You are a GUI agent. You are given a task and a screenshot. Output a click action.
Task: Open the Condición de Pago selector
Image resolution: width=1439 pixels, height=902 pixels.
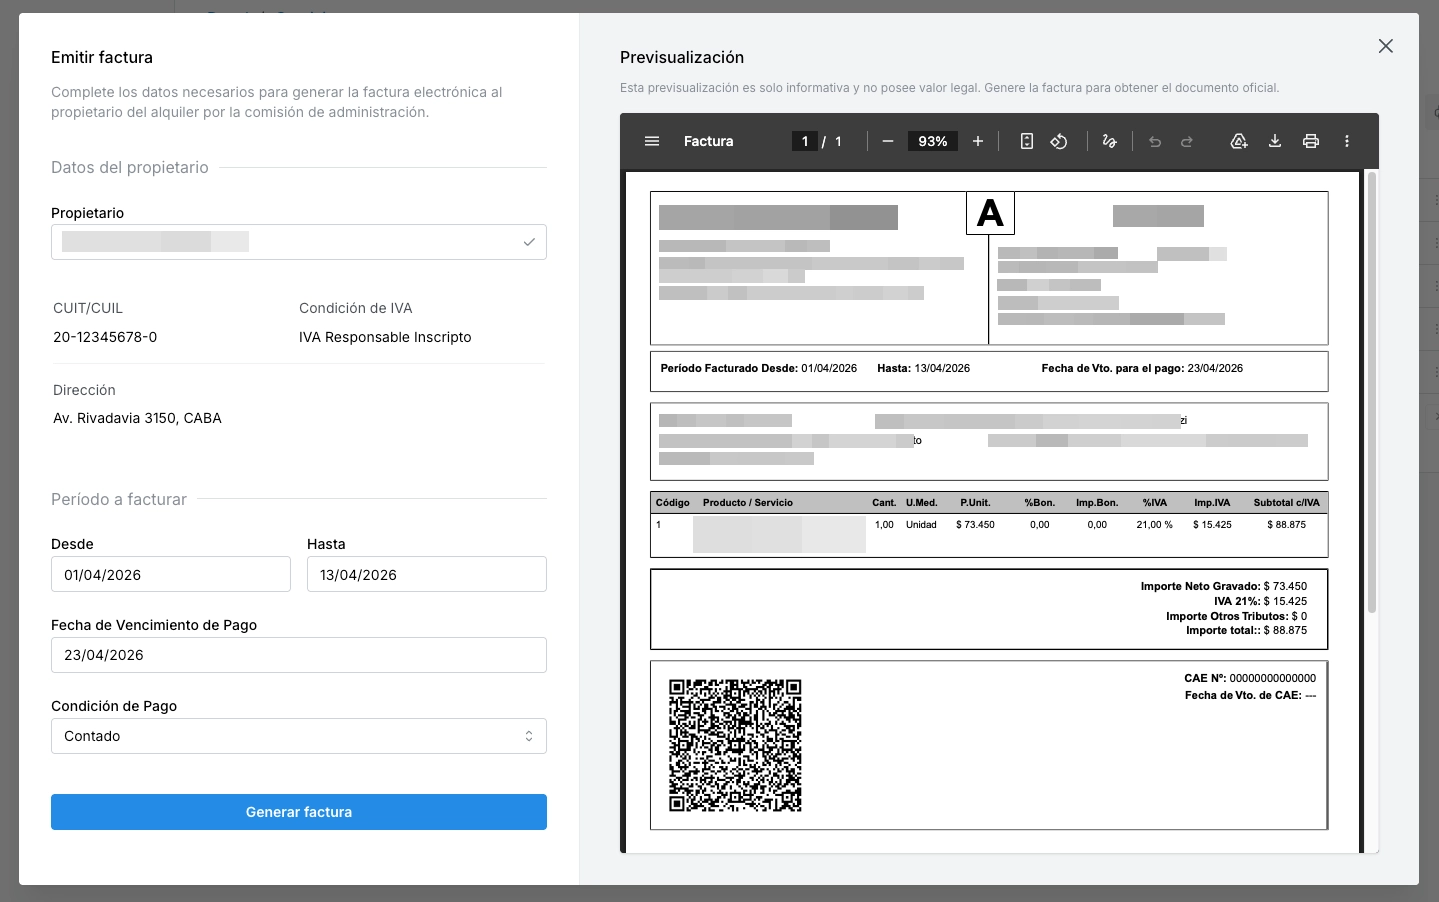click(x=299, y=736)
